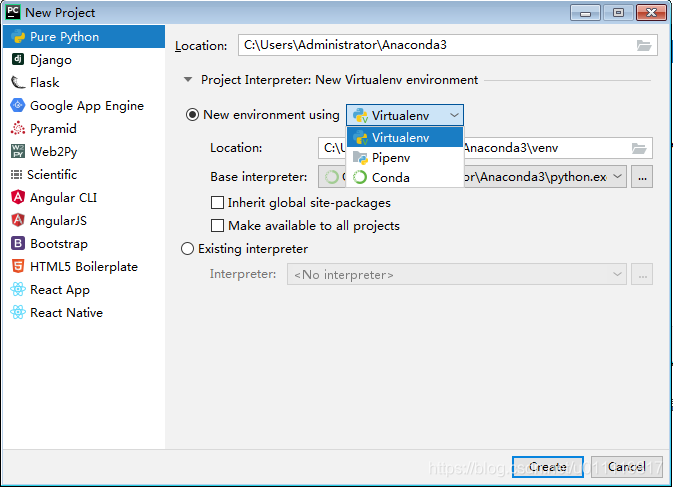This screenshot has height=487, width=673.
Task: Open the Base interpreter dropdown arrow
Action: point(617,176)
